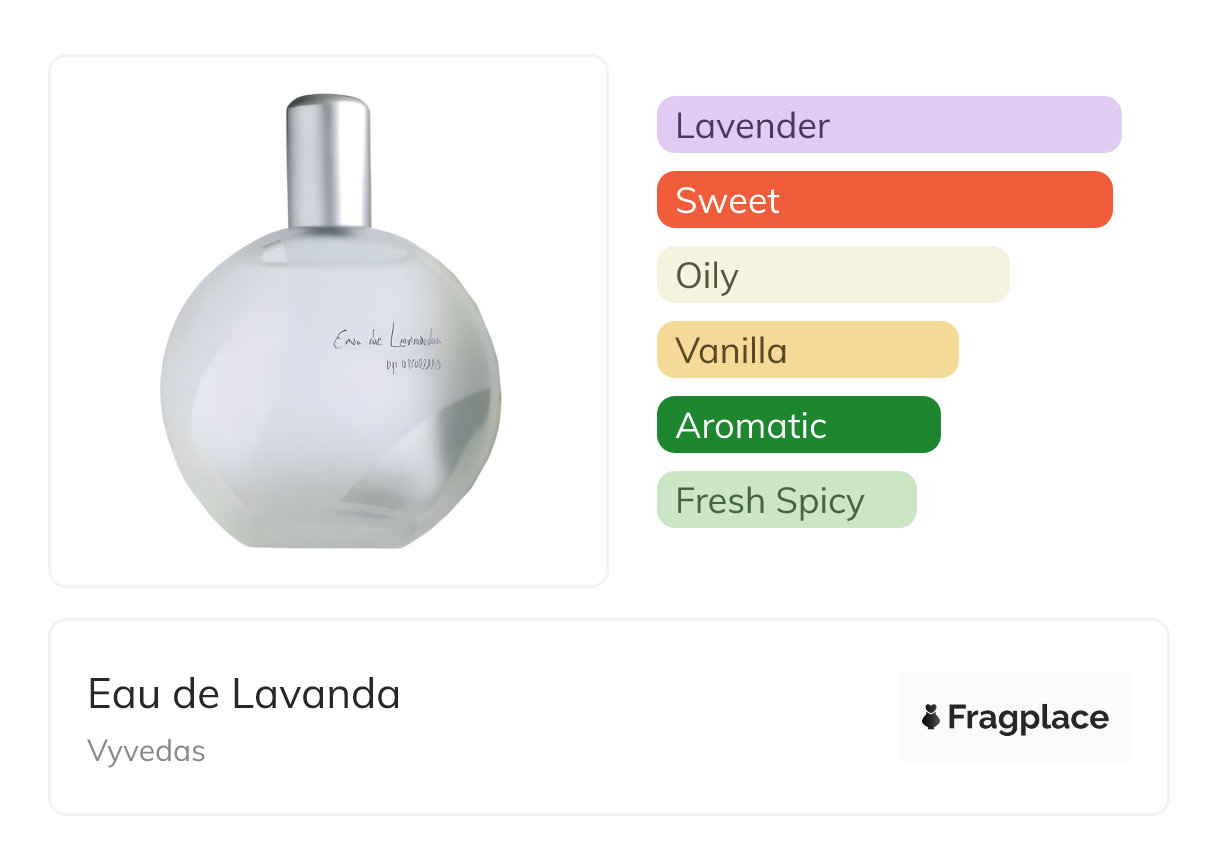Click the "Aromatic" text in the green bar

coord(751,426)
